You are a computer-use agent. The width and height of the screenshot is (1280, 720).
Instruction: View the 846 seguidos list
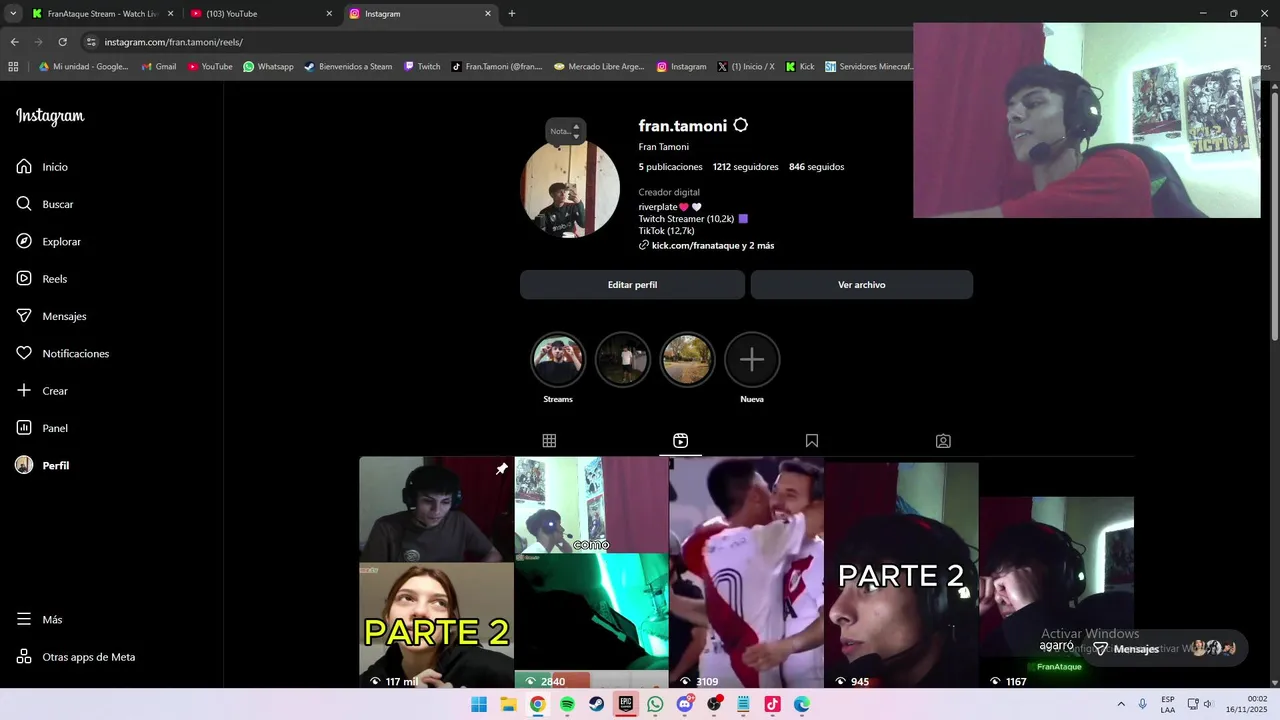click(816, 167)
